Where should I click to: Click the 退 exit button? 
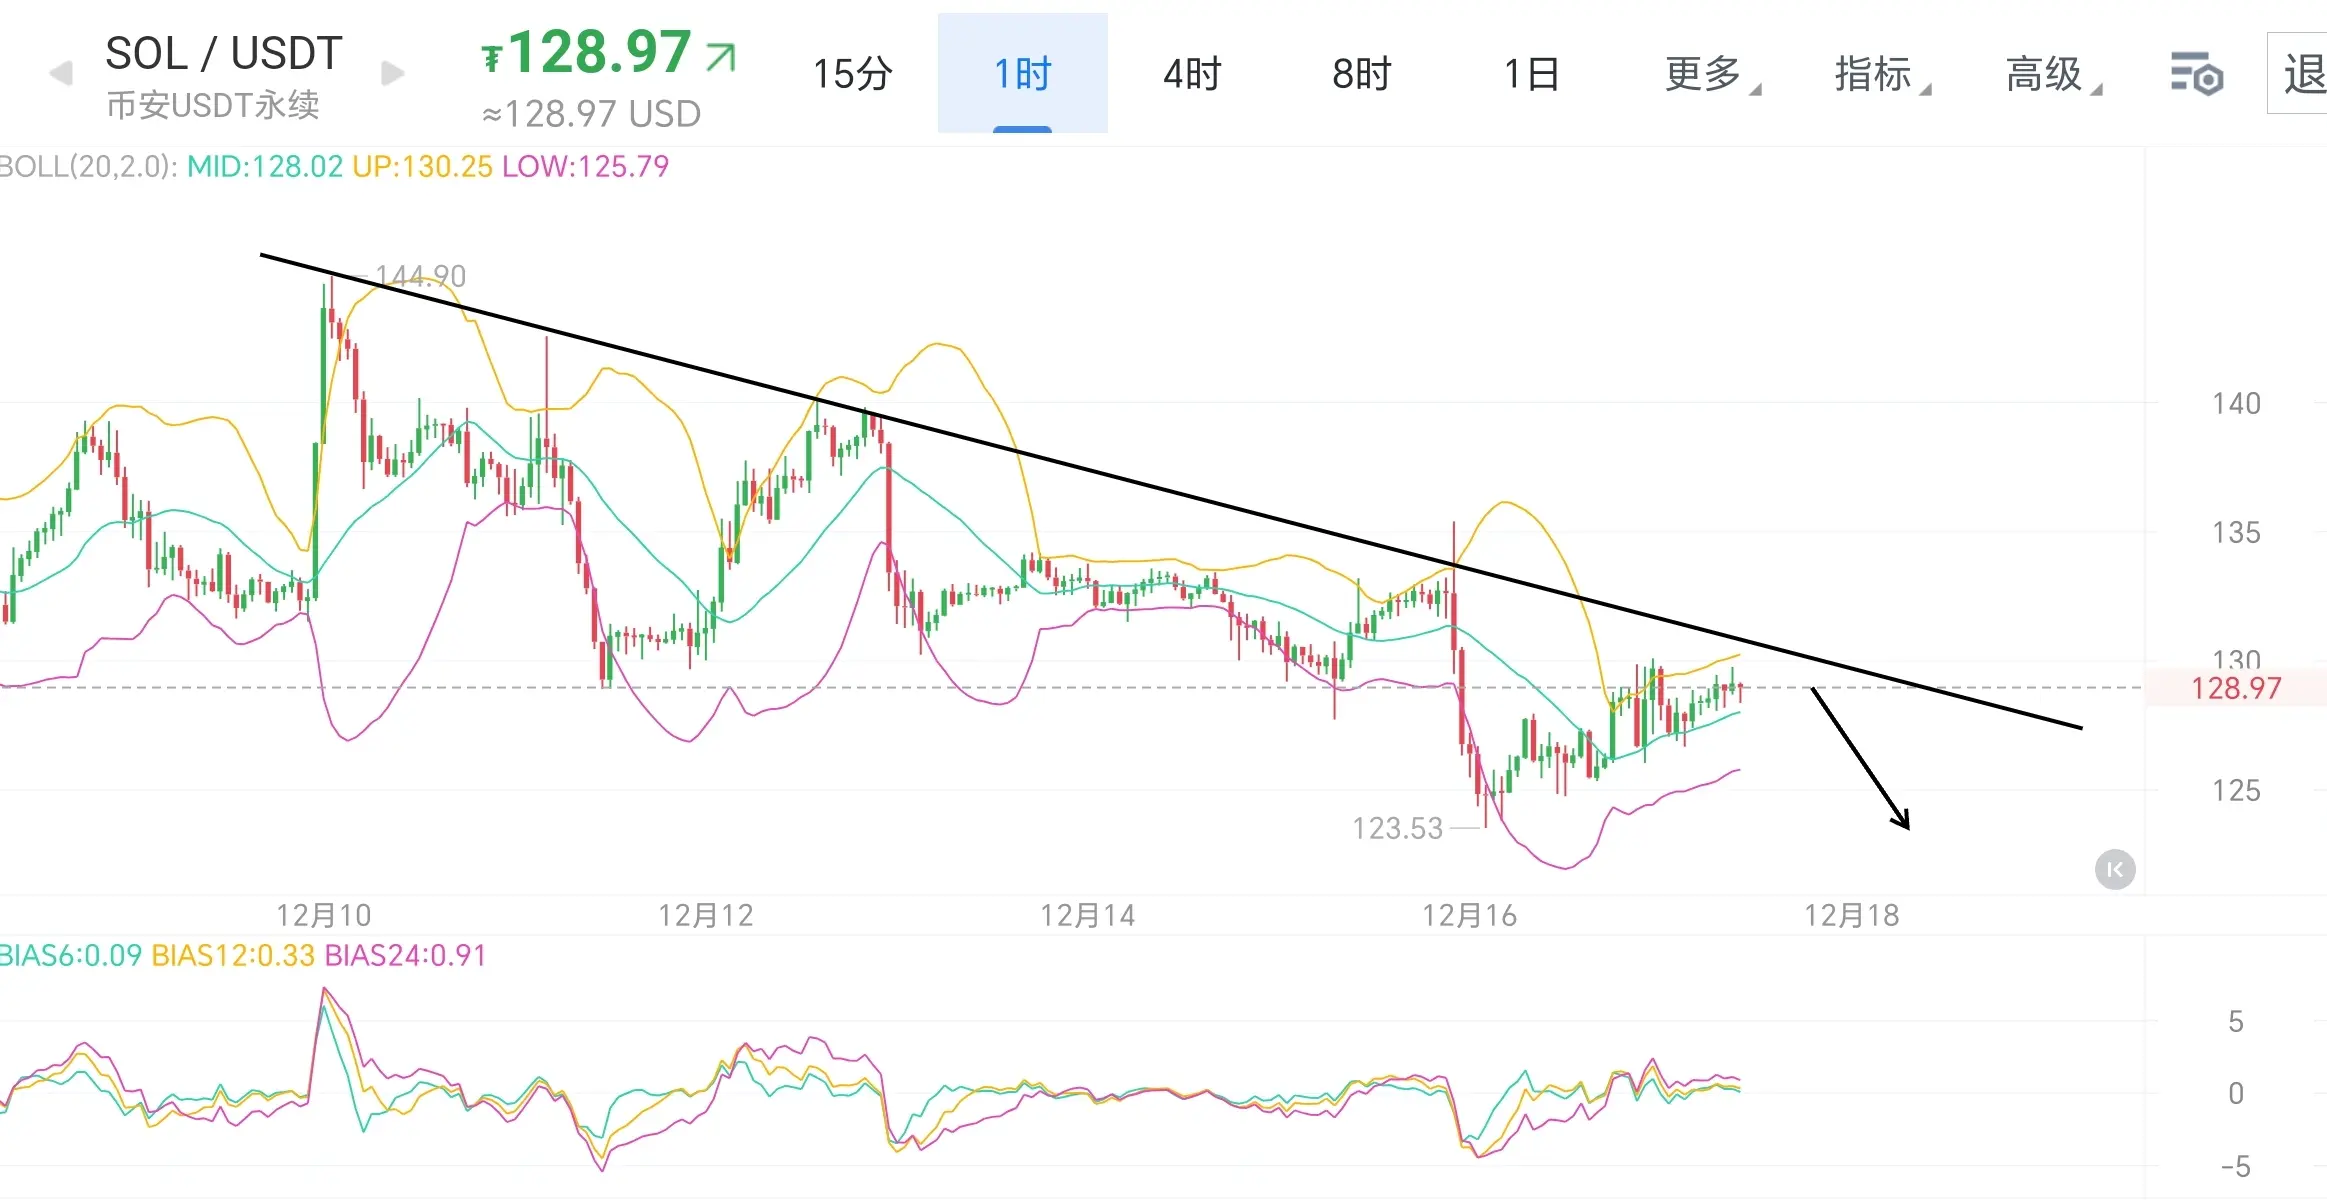[x=2300, y=74]
